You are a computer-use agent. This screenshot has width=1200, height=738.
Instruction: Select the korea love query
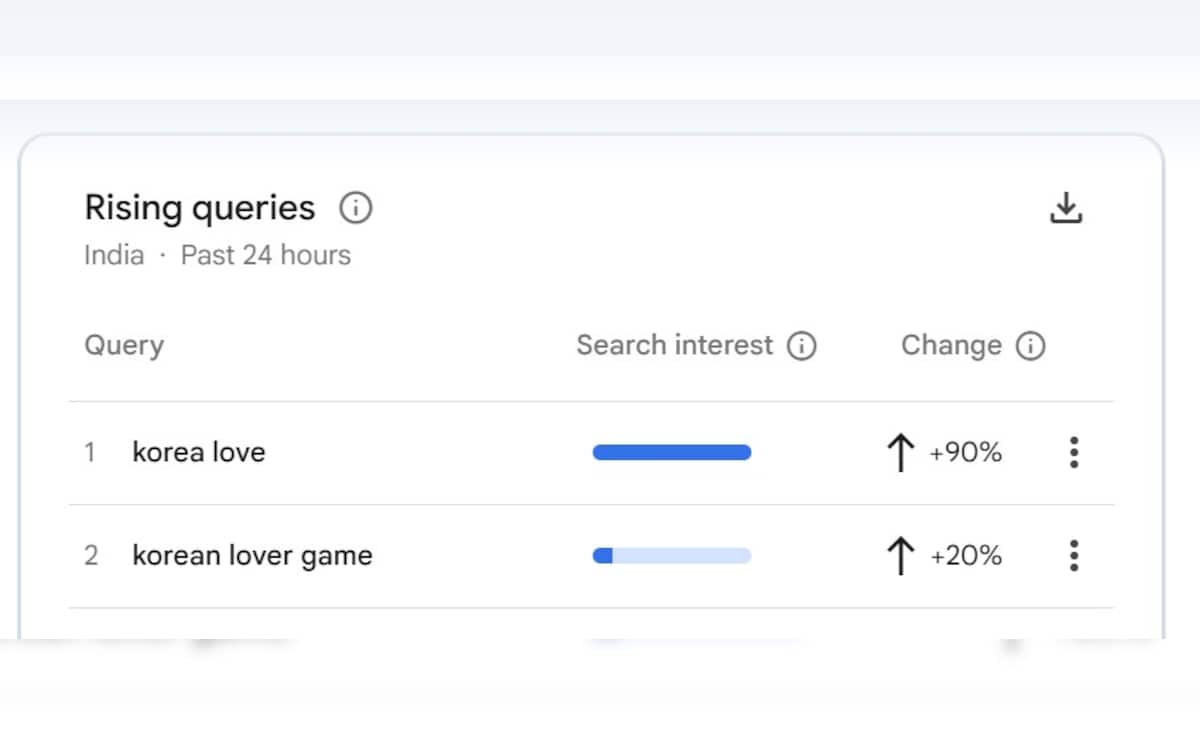pyautogui.click(x=198, y=452)
